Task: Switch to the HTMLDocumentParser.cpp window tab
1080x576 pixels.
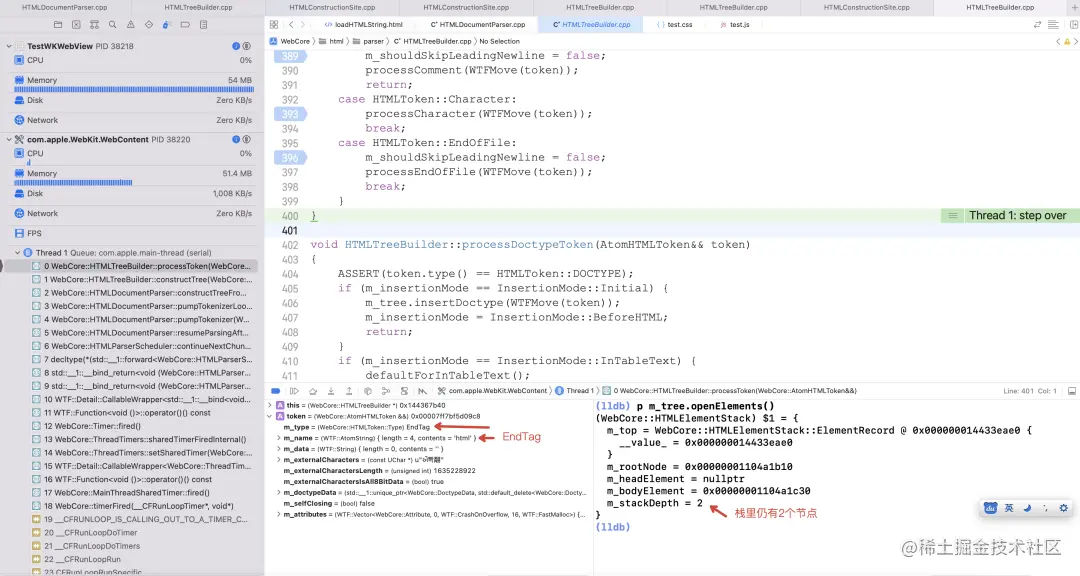Action: tap(65, 8)
